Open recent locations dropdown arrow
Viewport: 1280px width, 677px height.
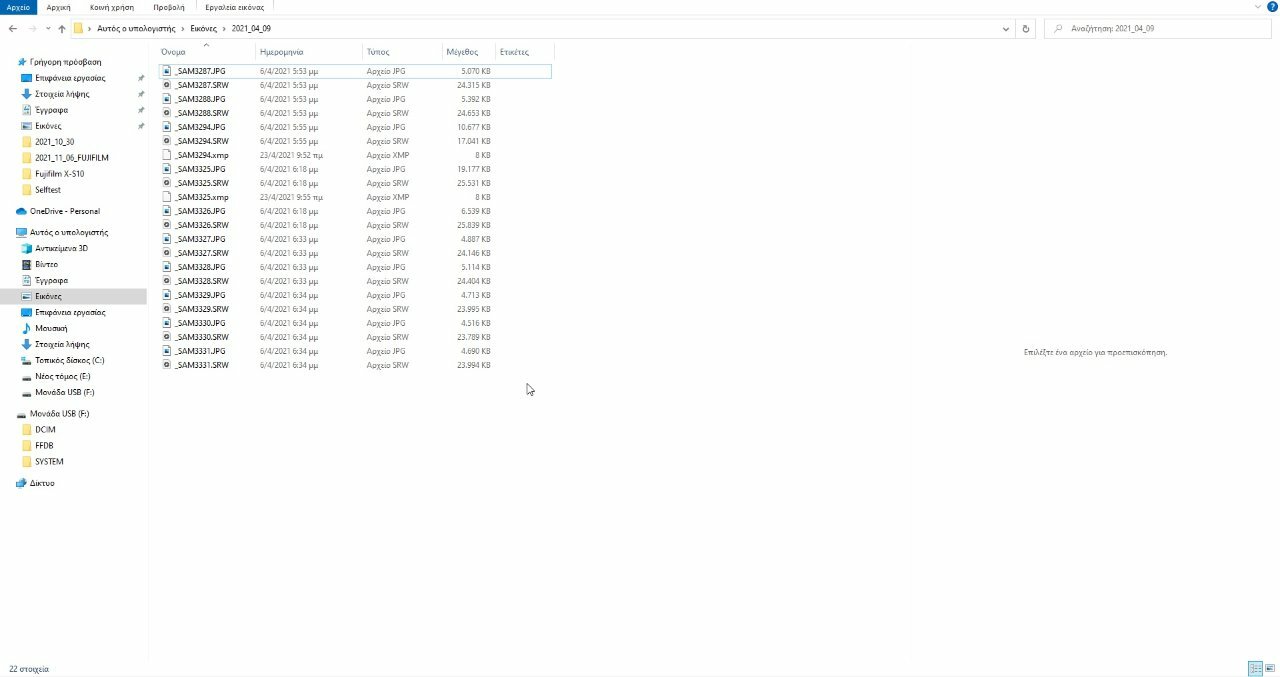(47, 29)
